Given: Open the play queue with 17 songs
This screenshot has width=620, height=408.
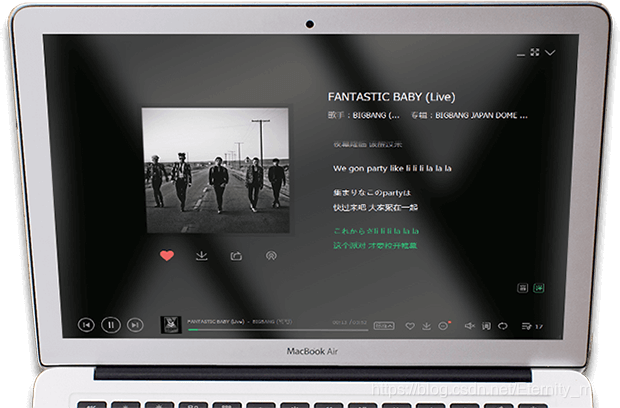Looking at the screenshot, I should [532, 326].
